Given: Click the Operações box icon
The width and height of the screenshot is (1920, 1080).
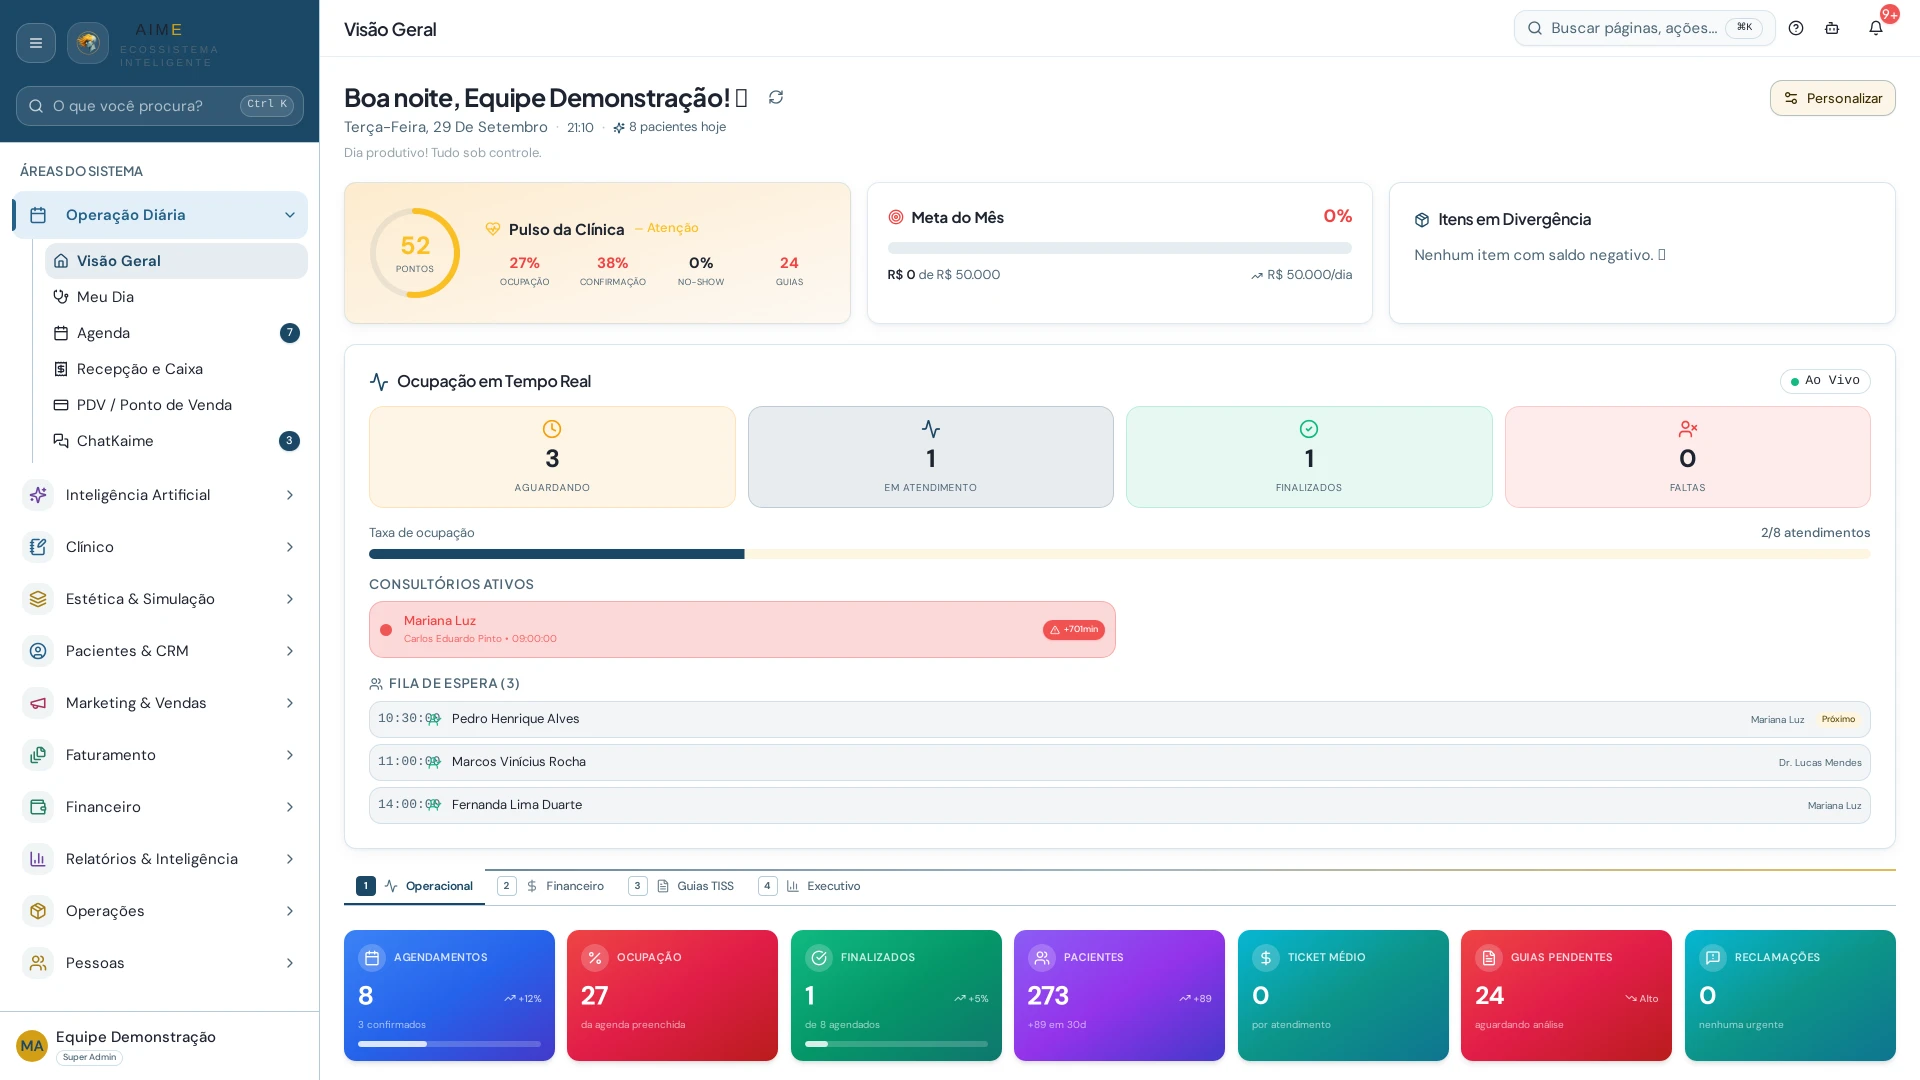Looking at the screenshot, I should click(38, 911).
